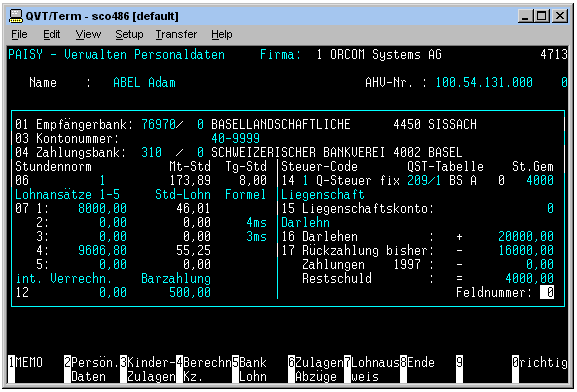Click the number 4713 in header

point(554,54)
